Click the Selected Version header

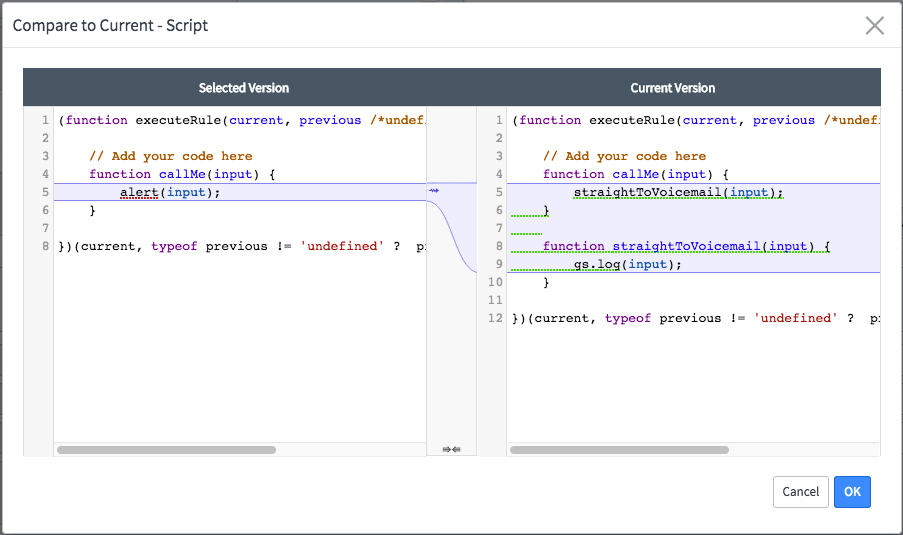(x=244, y=88)
